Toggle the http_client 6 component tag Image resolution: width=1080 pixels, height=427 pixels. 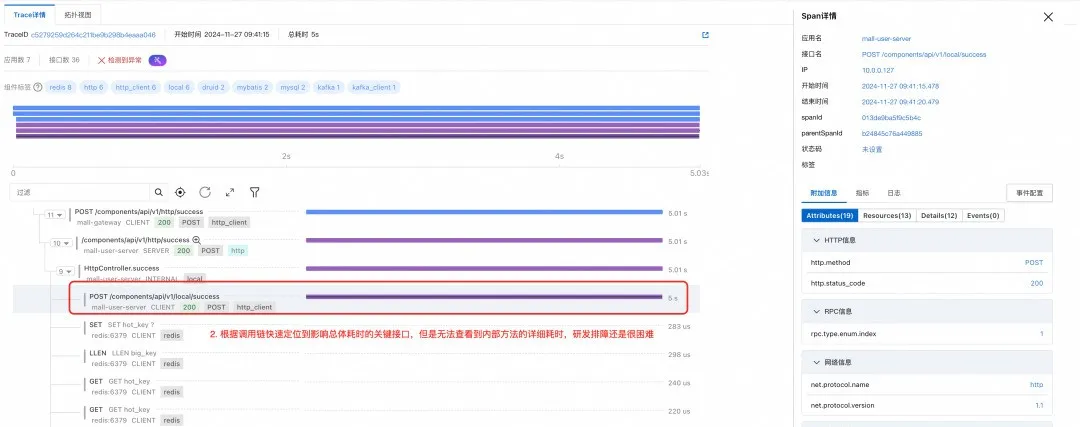point(136,87)
